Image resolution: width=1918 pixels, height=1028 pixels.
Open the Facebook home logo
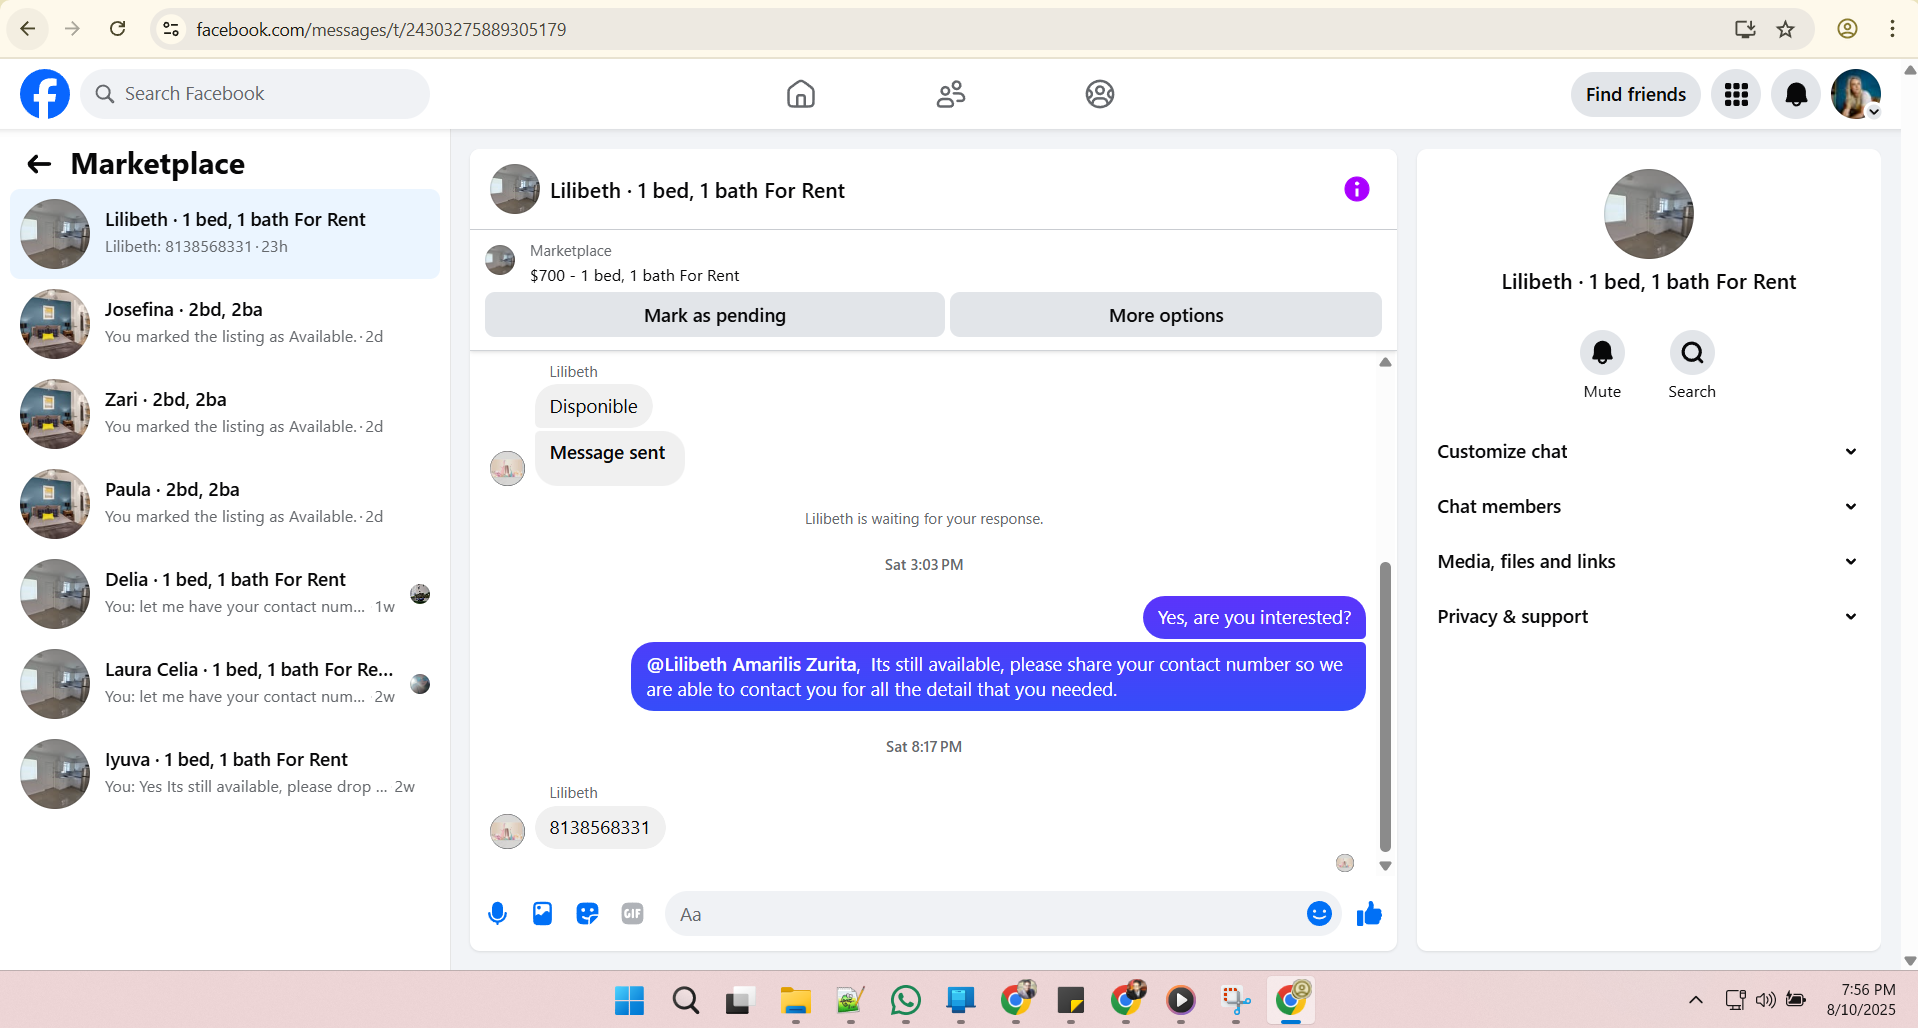coord(45,94)
